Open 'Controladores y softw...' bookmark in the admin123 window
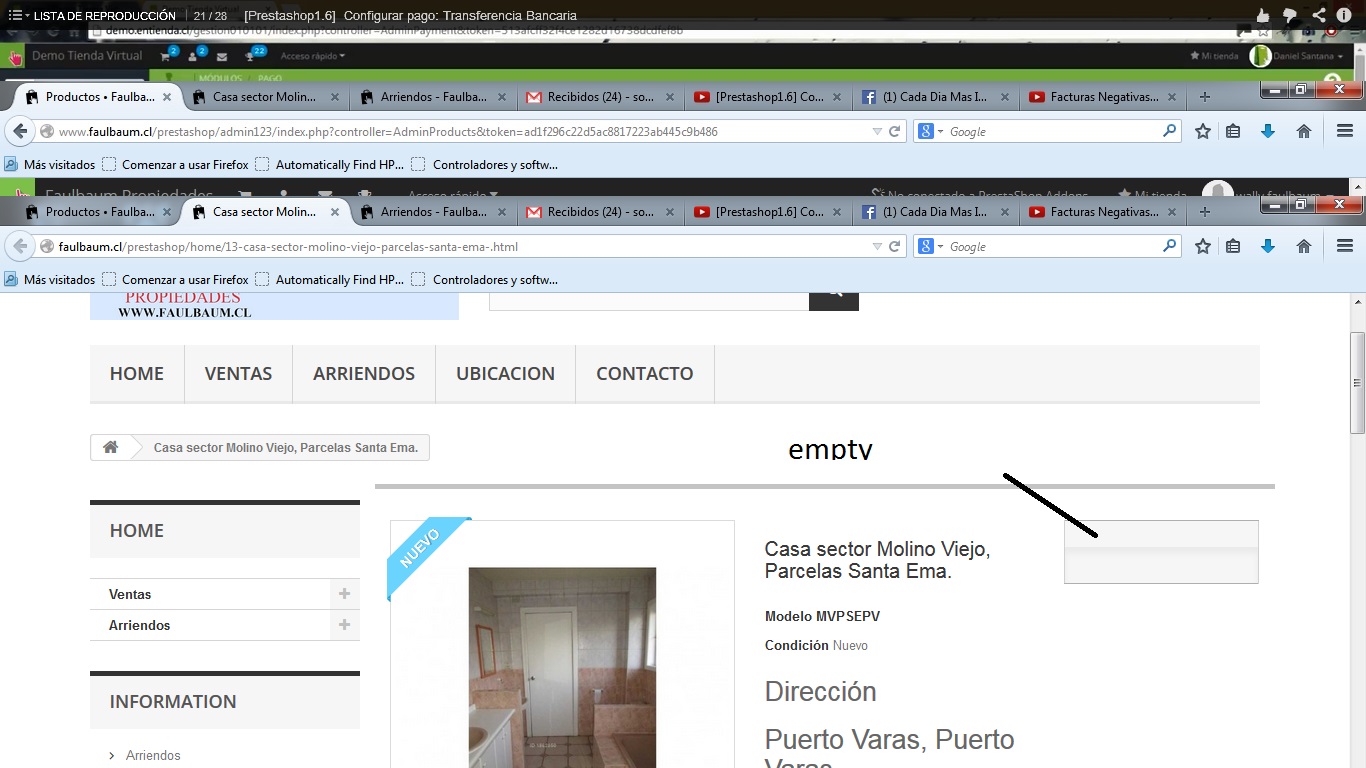The width and height of the screenshot is (1366, 768). click(485, 165)
